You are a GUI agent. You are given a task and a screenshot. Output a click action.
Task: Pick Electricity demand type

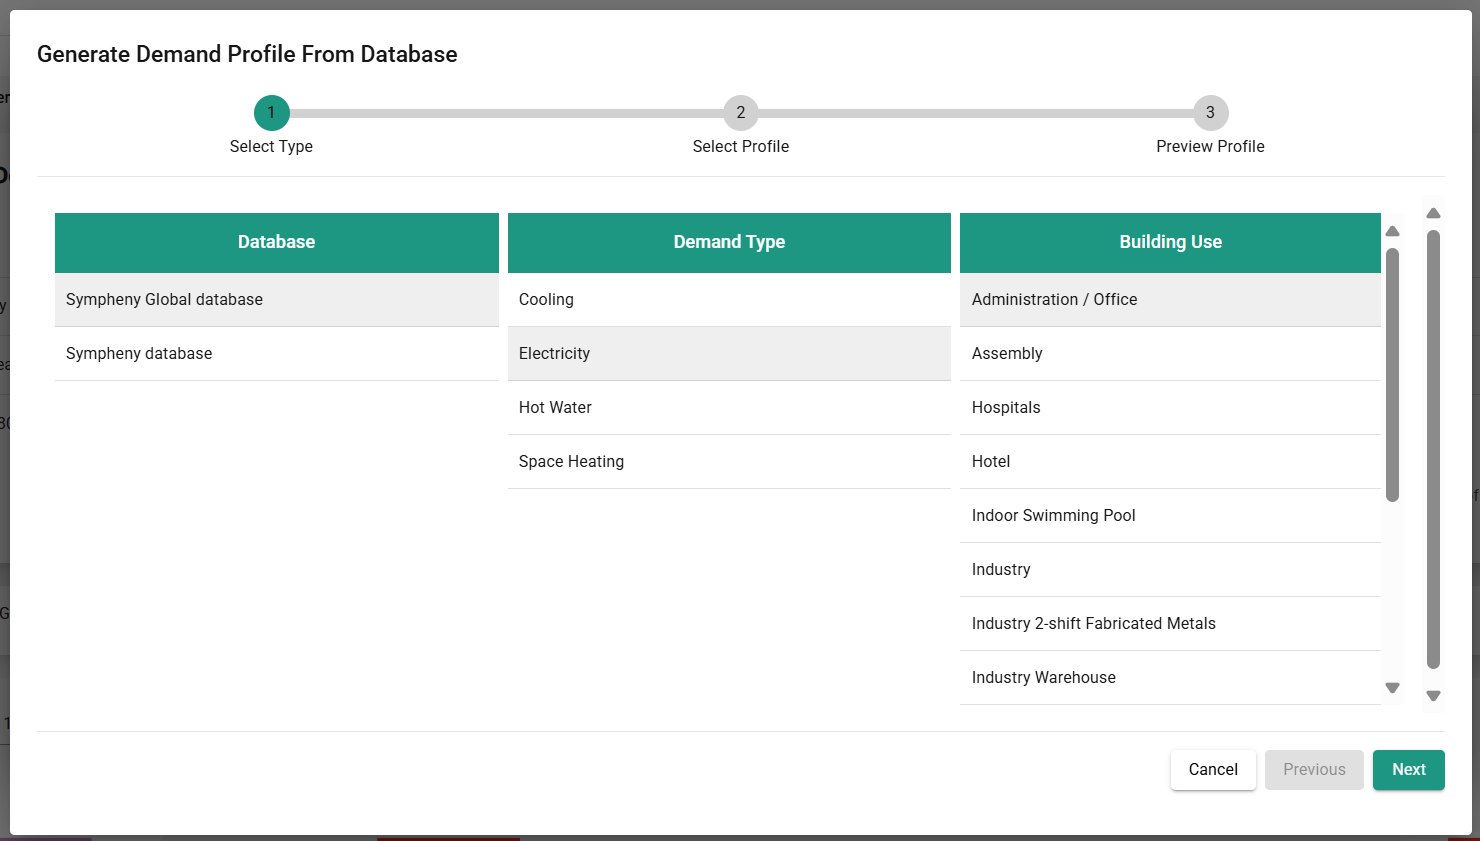point(728,354)
